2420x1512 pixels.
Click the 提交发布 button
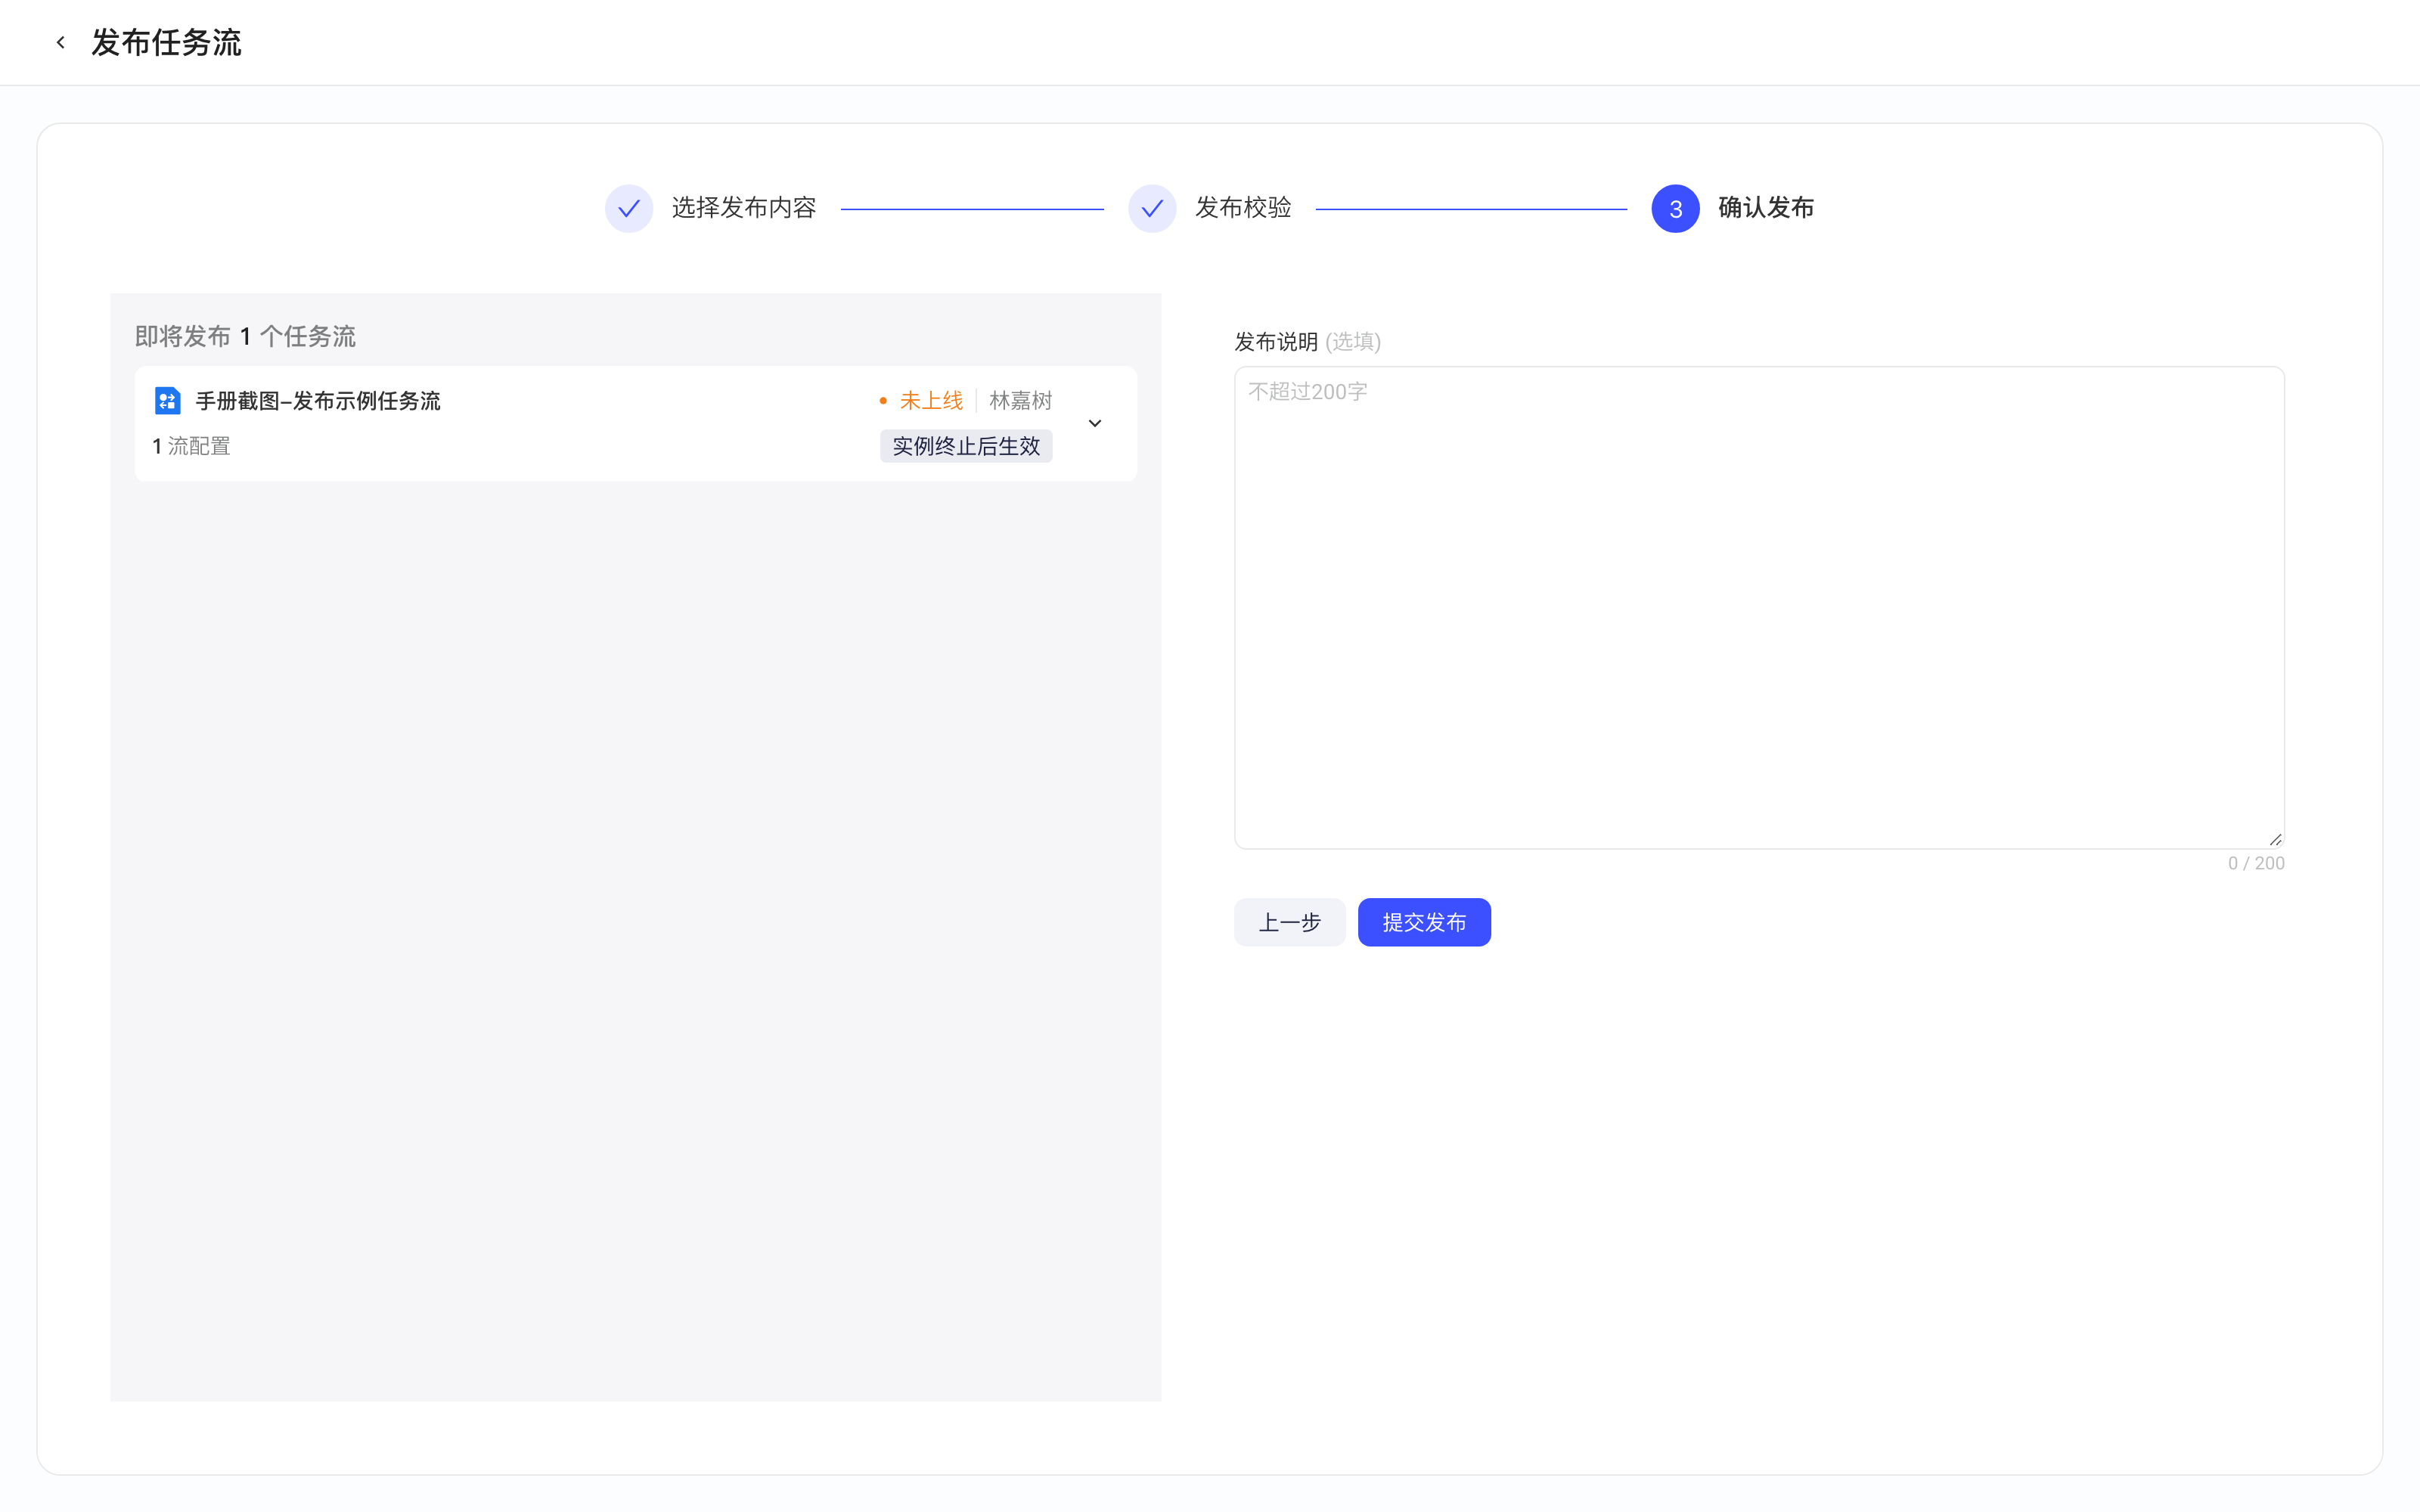1424,922
